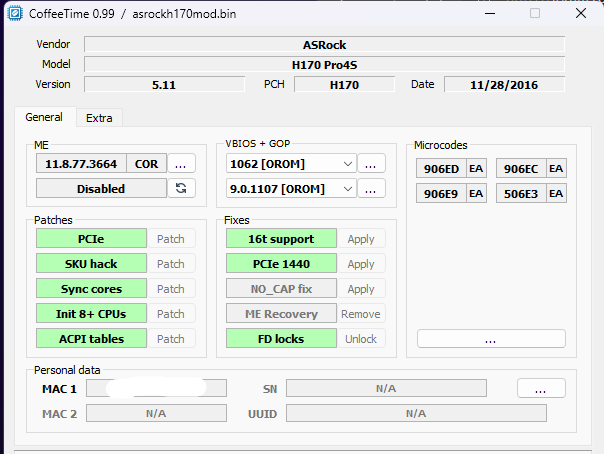This screenshot has height=454, width=604.
Task: Minimize the CoffeeTime window
Action: click(x=490, y=13)
